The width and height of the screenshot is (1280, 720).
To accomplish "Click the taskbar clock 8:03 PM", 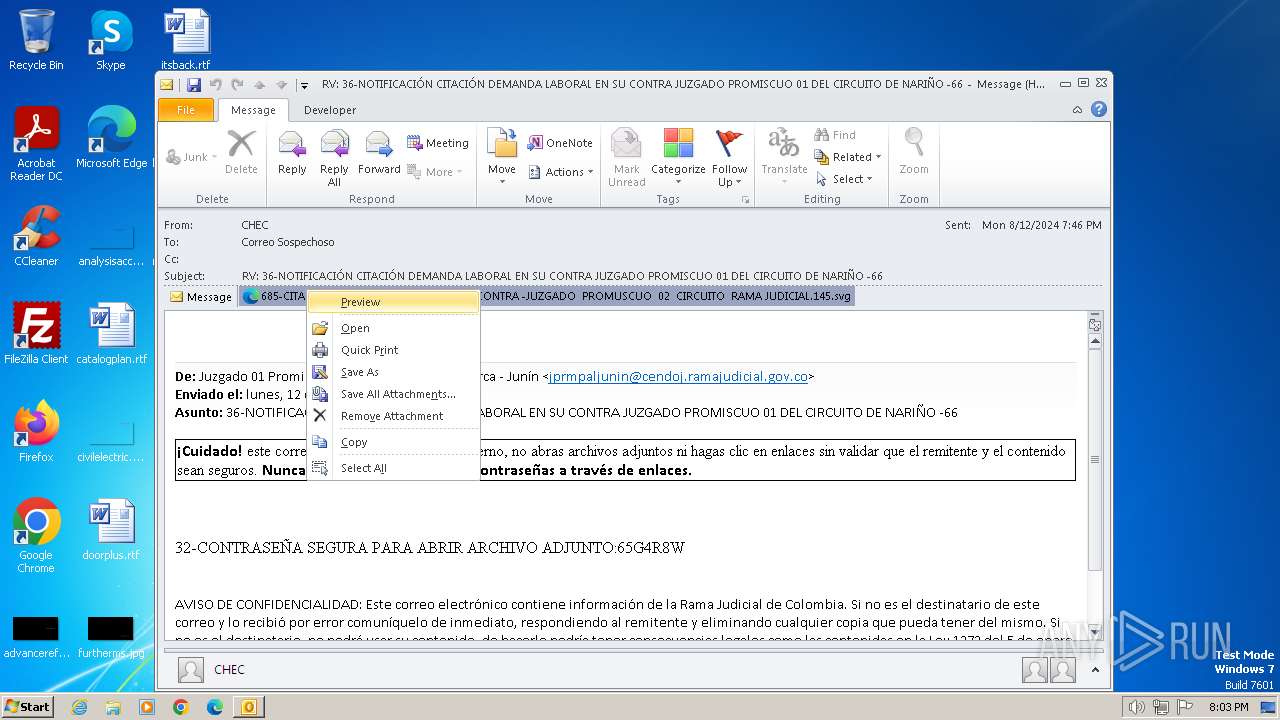I will click(x=1229, y=707).
